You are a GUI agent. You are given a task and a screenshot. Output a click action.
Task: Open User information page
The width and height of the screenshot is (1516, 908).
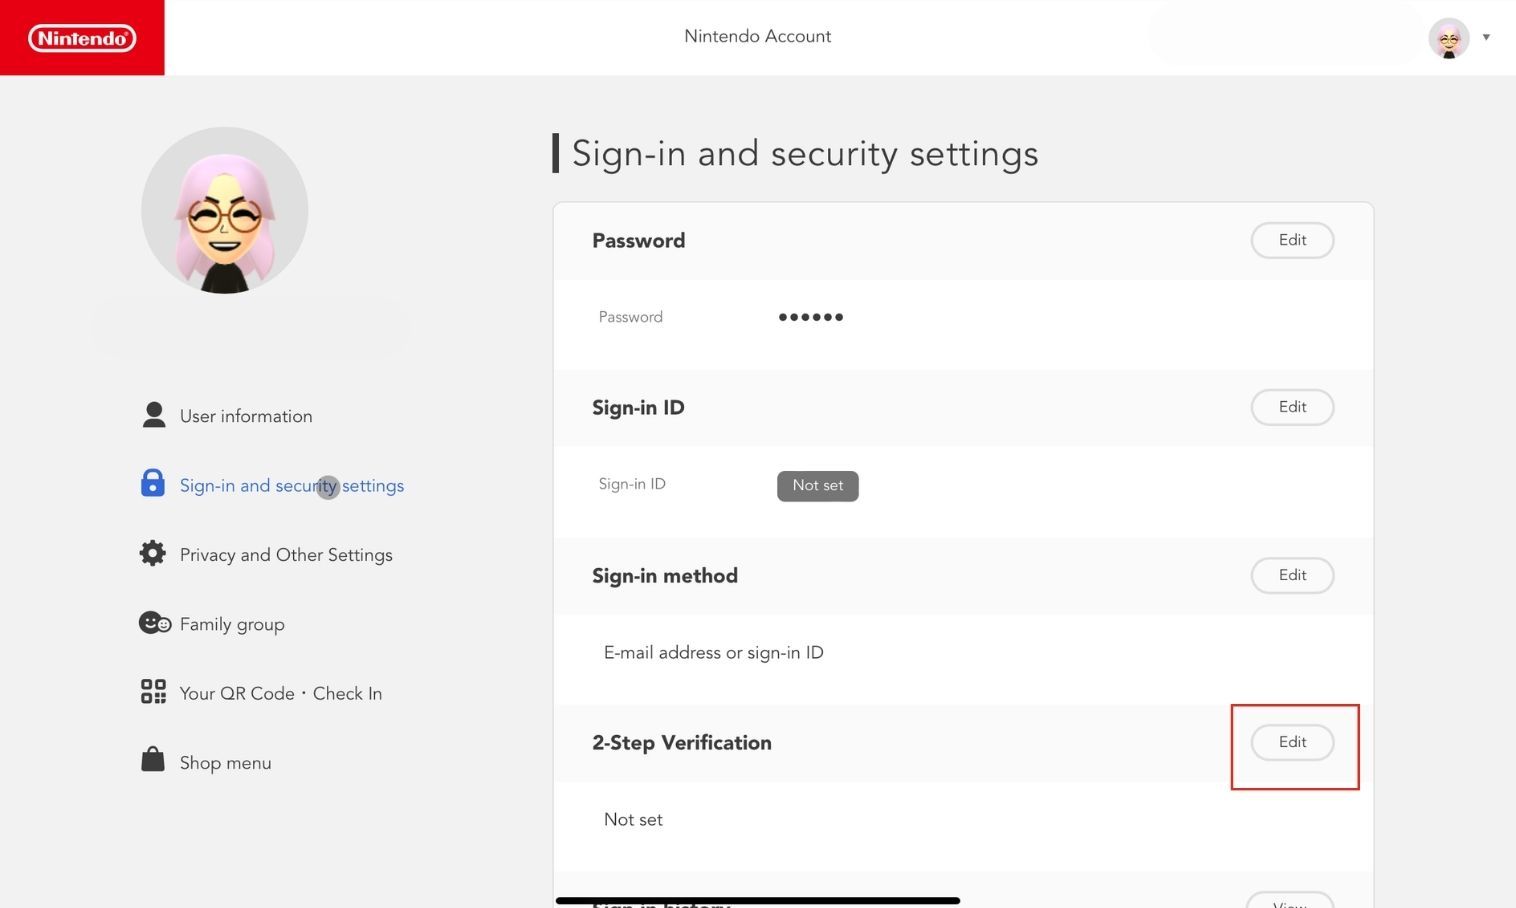pos(246,416)
